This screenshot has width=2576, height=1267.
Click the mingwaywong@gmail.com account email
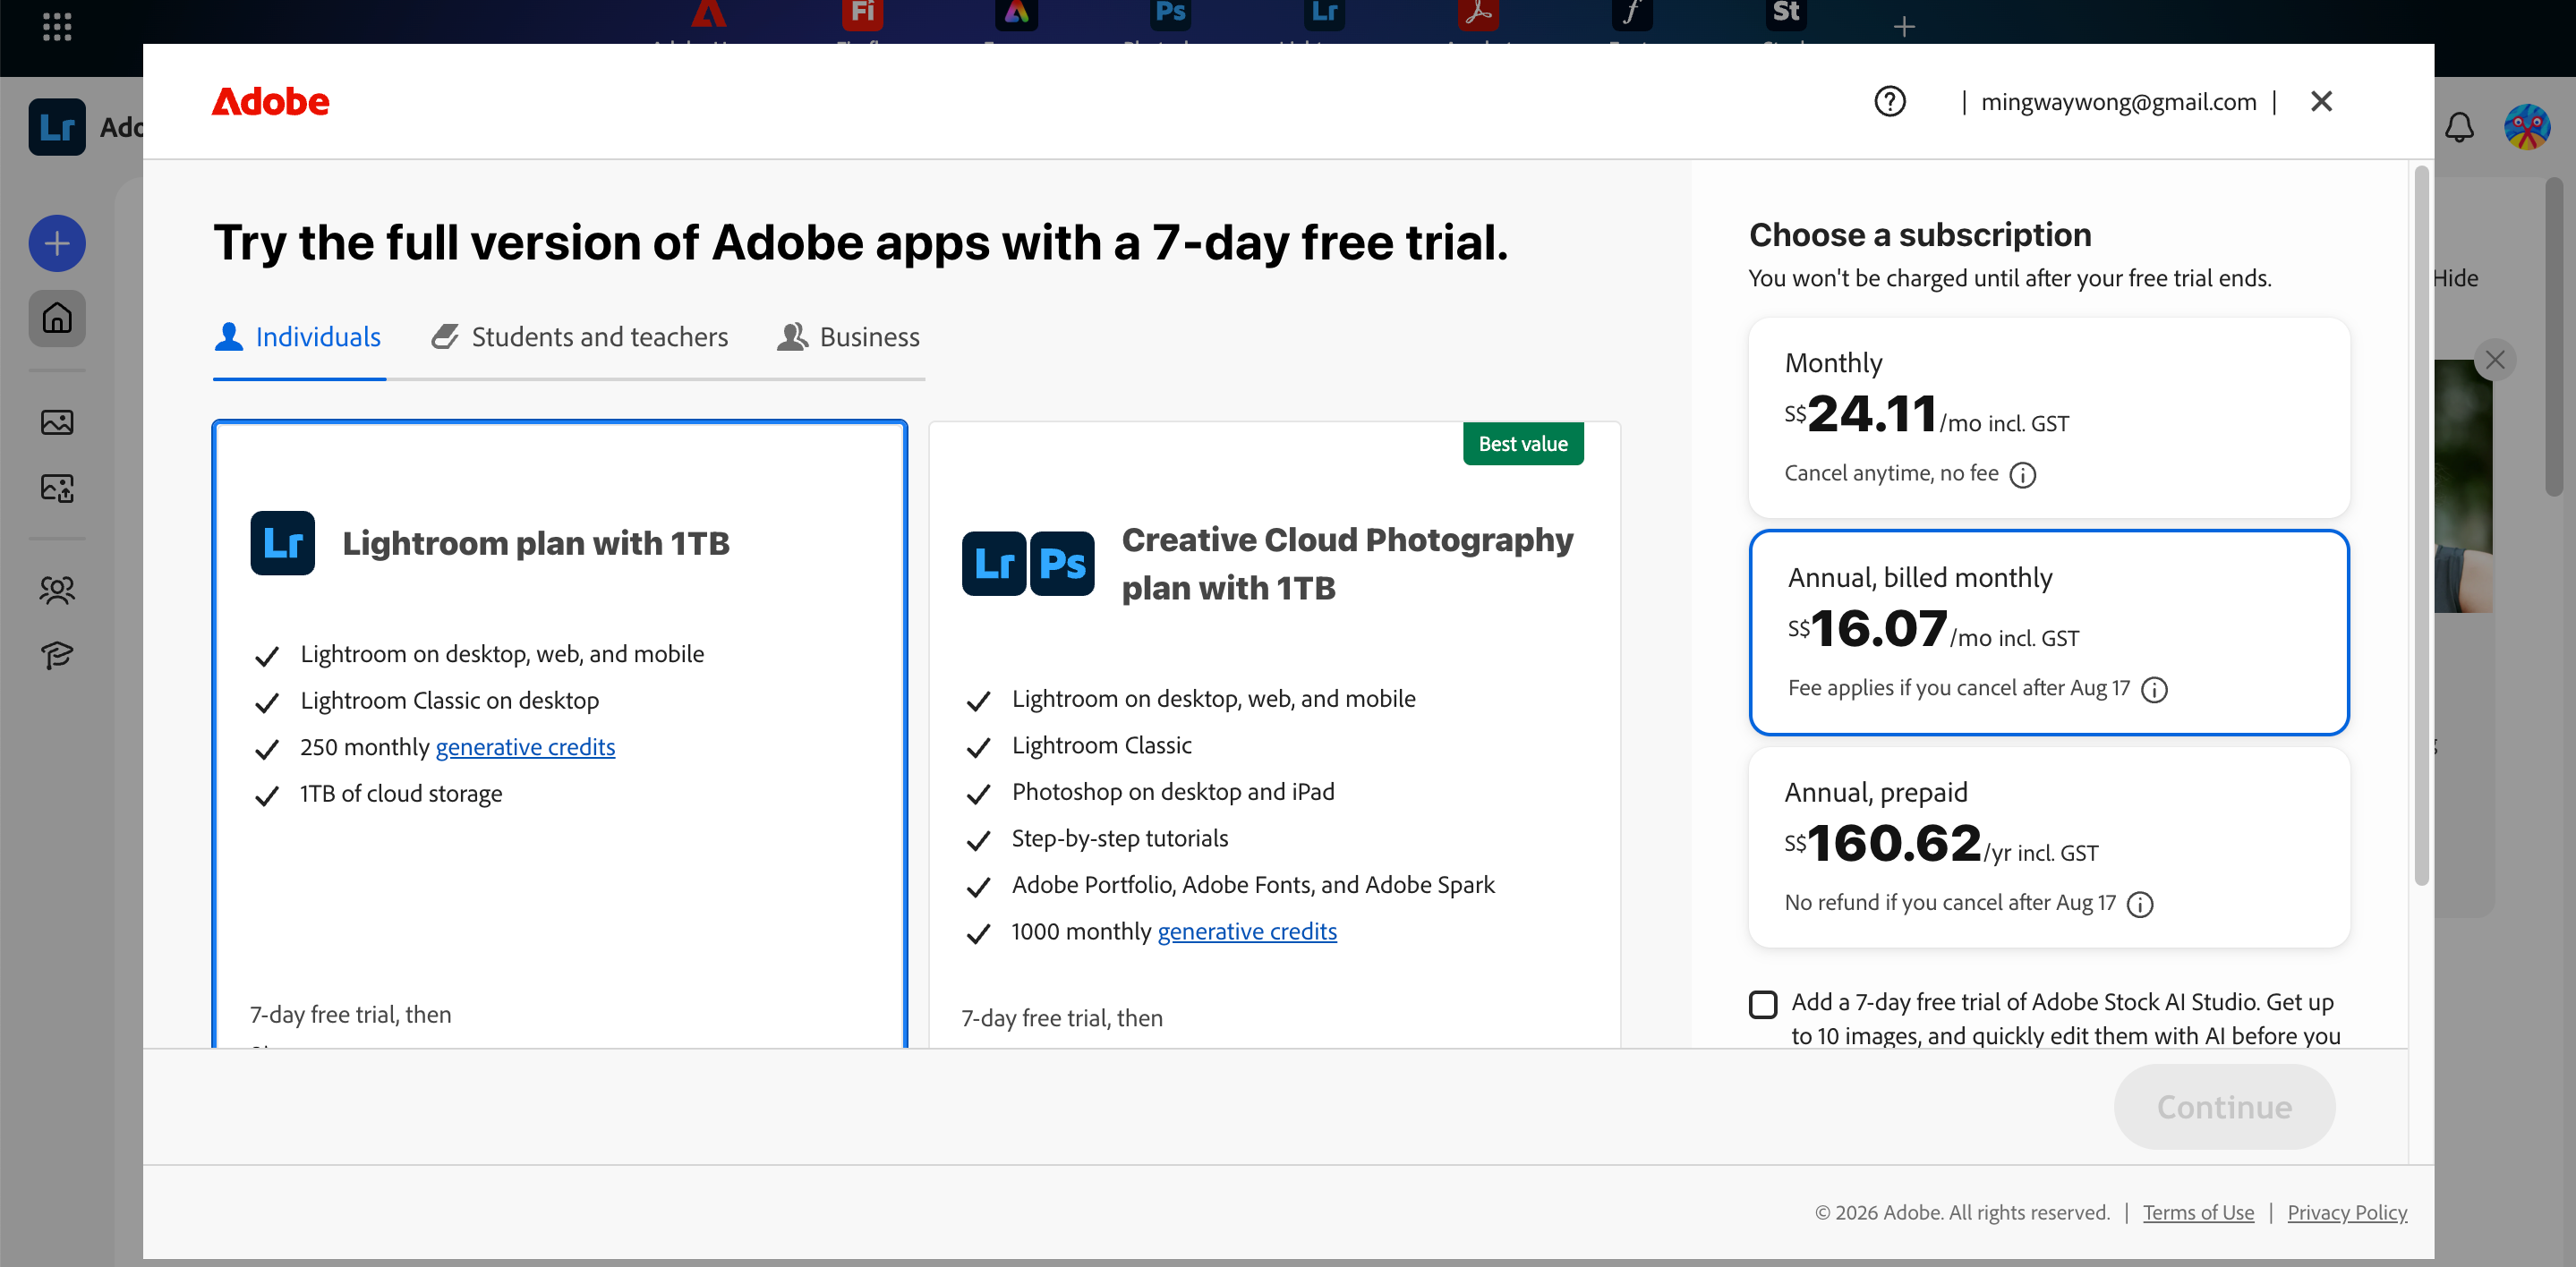pyautogui.click(x=2118, y=101)
